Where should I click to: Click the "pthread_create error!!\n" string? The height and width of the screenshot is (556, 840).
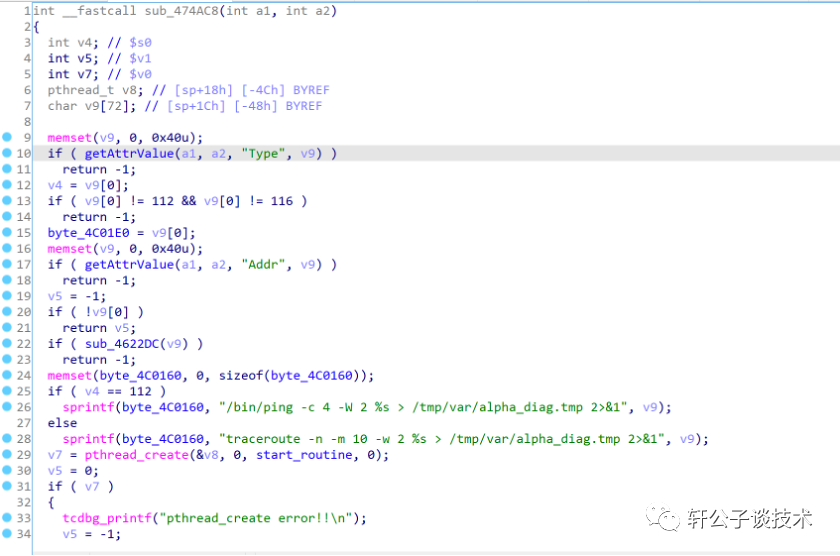(262, 518)
